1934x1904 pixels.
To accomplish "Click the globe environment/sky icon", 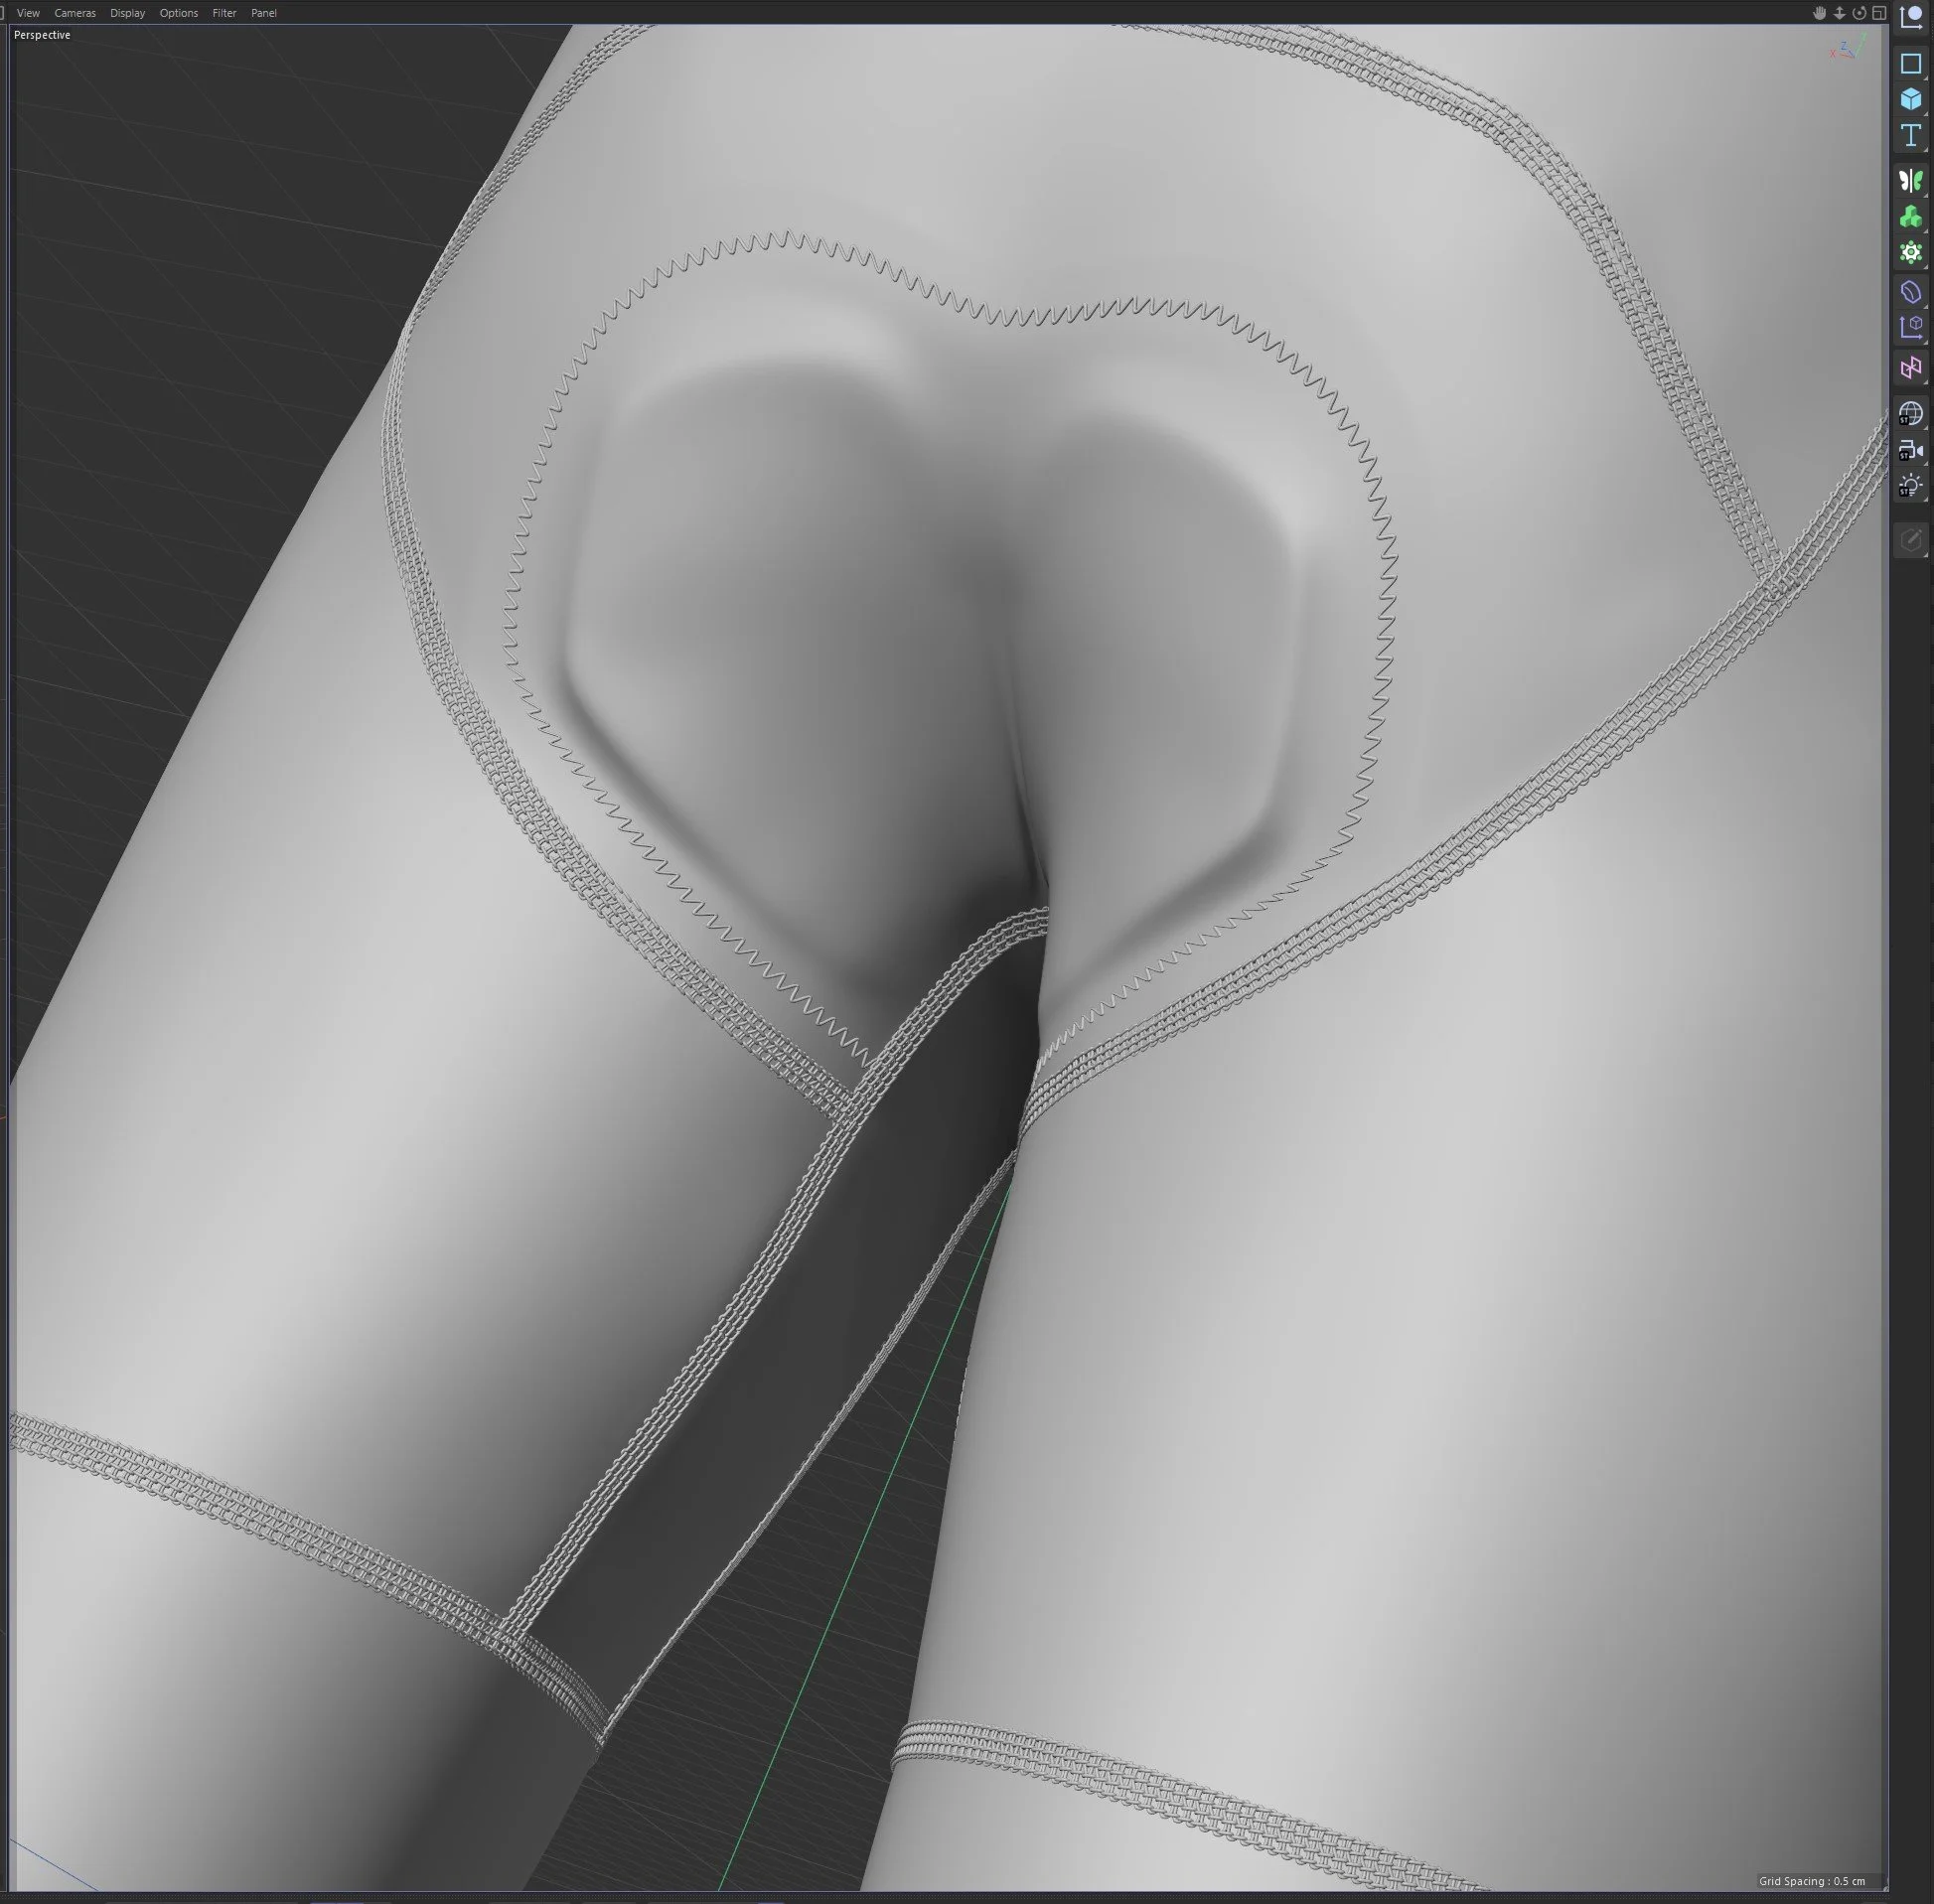I will (1910, 413).
